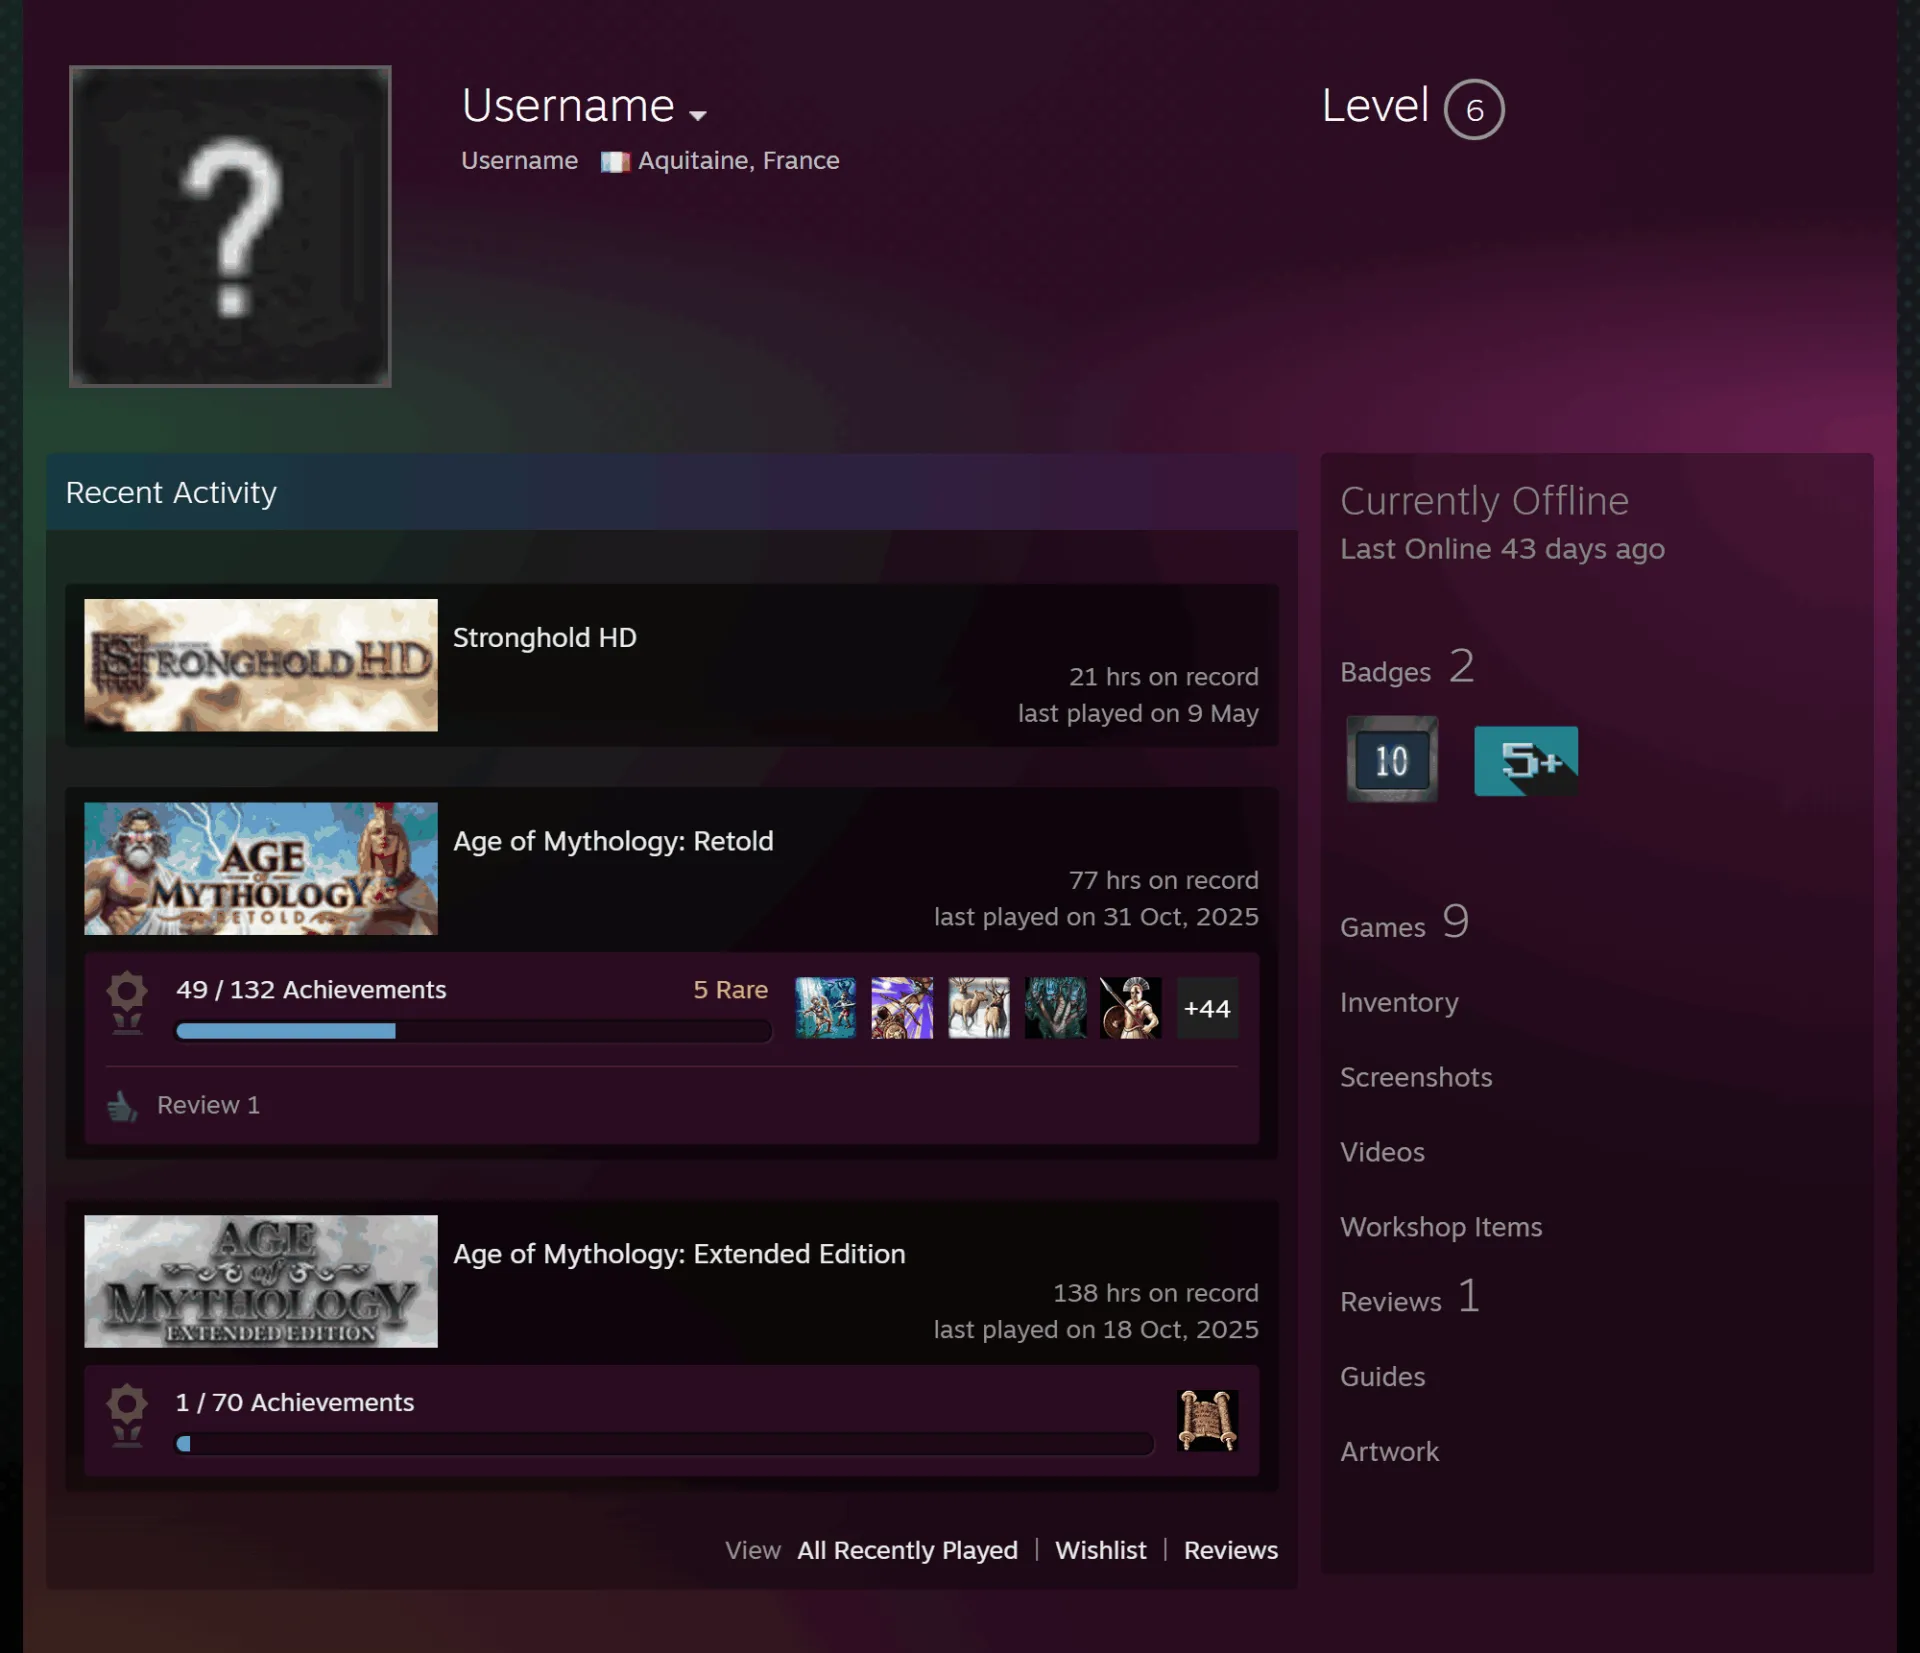Click the Level 6 badge circle
Viewport: 1920px width, 1653px height.
point(1474,109)
